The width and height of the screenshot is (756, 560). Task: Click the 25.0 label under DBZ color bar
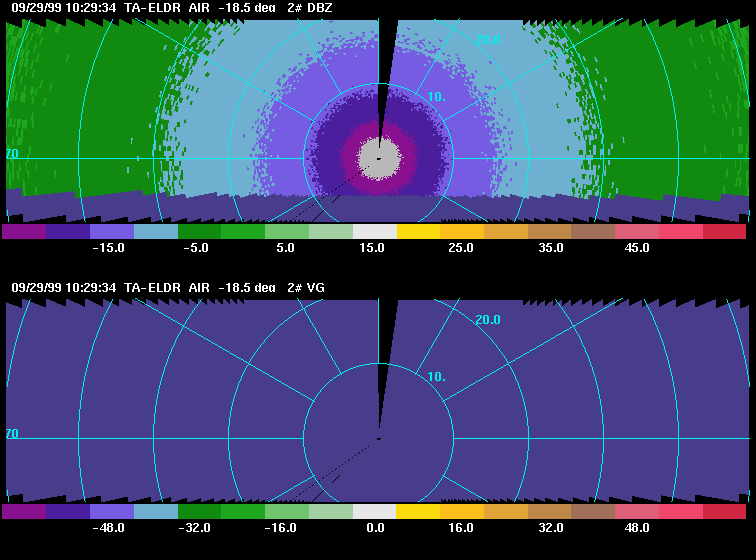pos(460,248)
